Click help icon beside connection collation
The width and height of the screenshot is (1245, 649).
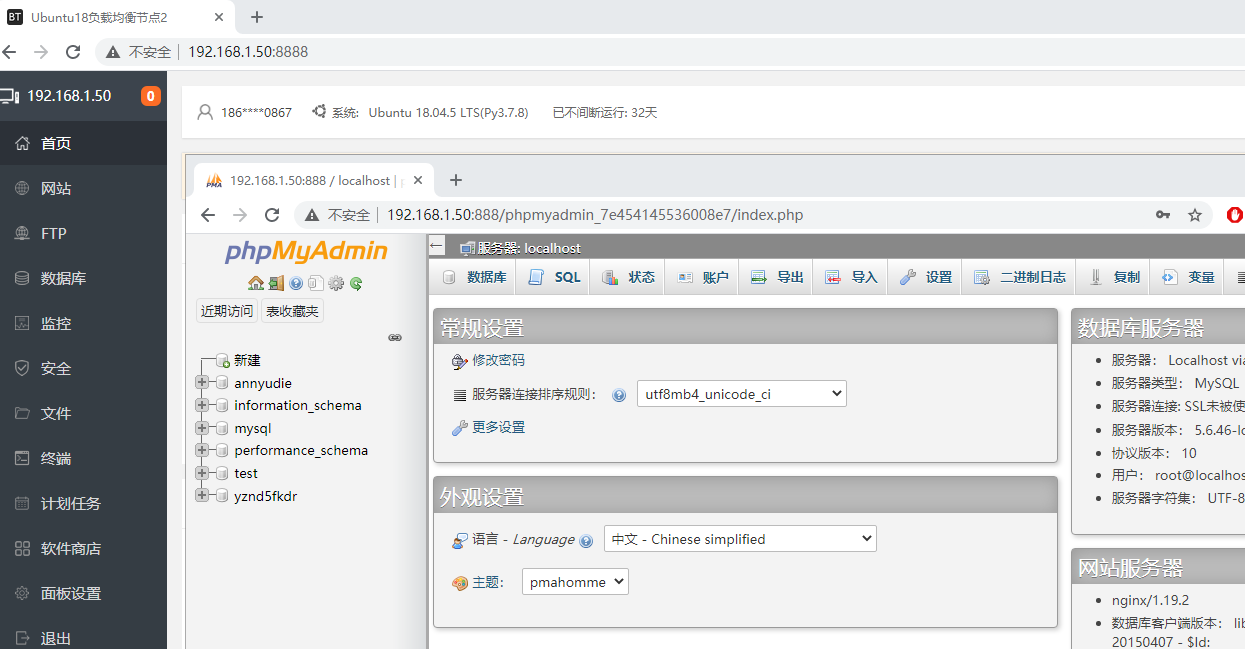(619, 395)
